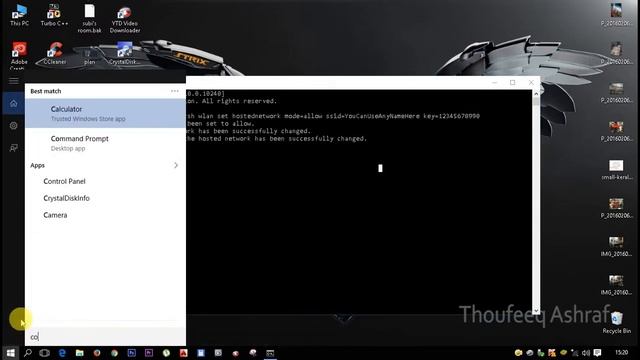
Task: Launch Firefox from the taskbar
Action: point(97,353)
